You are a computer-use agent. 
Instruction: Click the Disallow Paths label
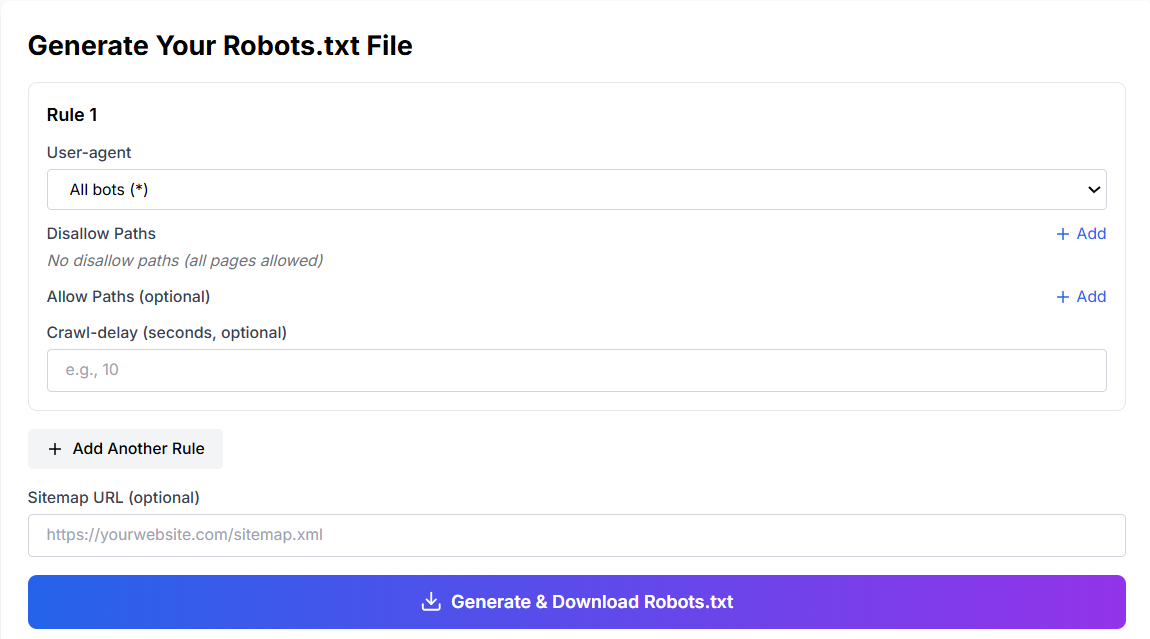point(101,233)
